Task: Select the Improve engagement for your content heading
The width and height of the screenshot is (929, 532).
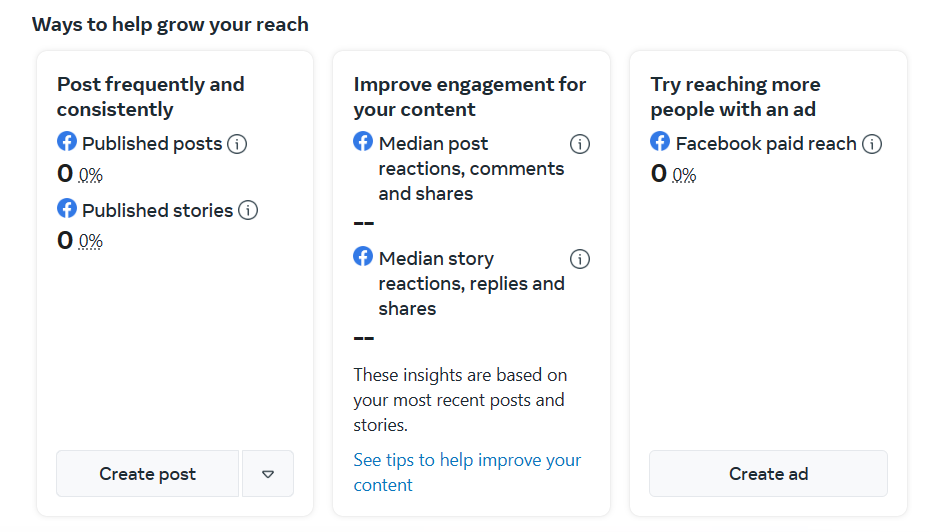Action: [x=469, y=97]
